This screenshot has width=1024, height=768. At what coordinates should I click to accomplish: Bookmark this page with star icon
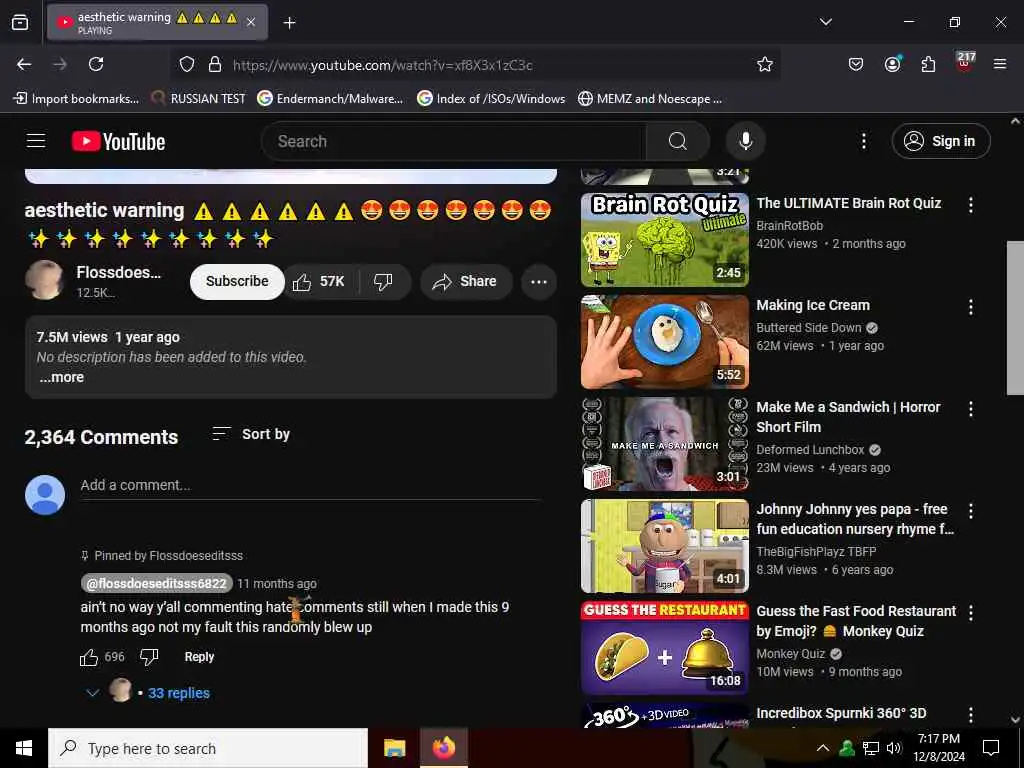click(x=765, y=64)
